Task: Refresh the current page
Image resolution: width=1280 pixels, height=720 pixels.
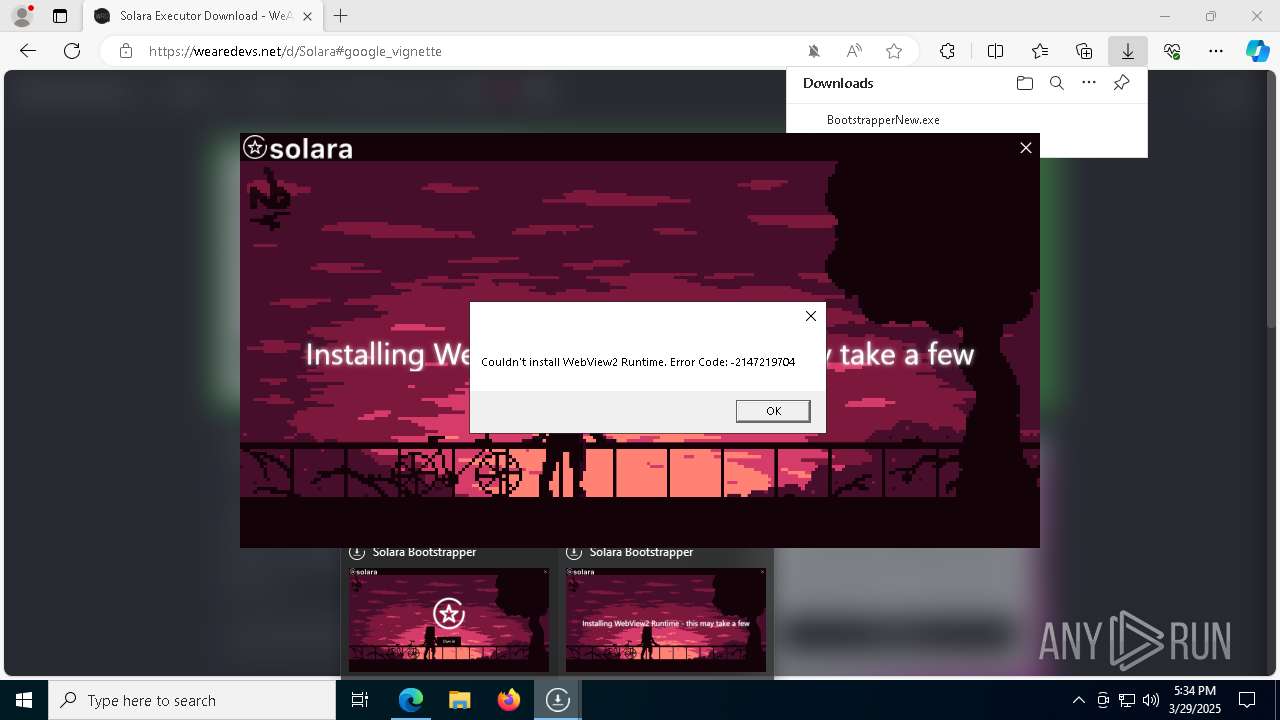Action: point(72,51)
